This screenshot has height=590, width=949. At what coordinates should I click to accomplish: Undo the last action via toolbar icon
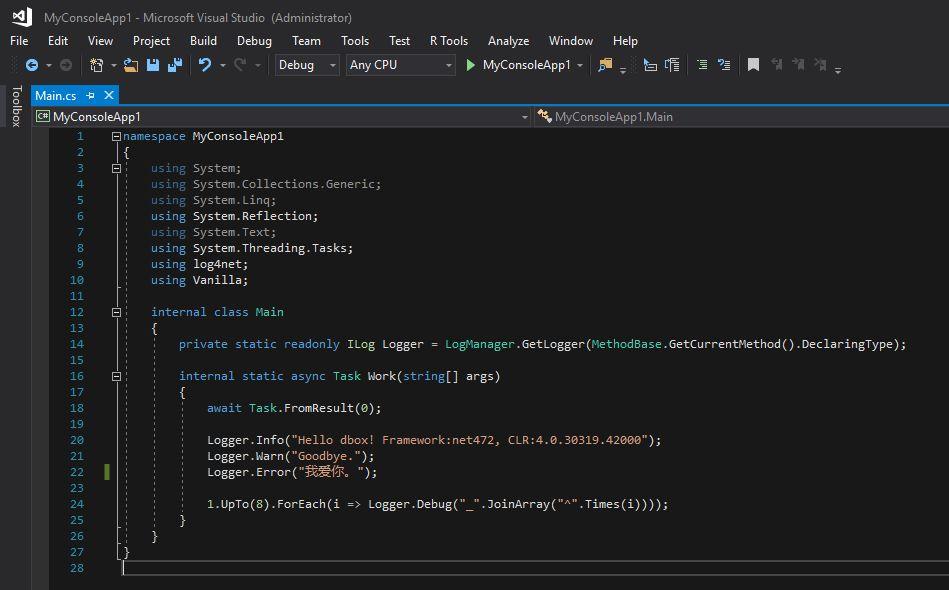point(205,65)
